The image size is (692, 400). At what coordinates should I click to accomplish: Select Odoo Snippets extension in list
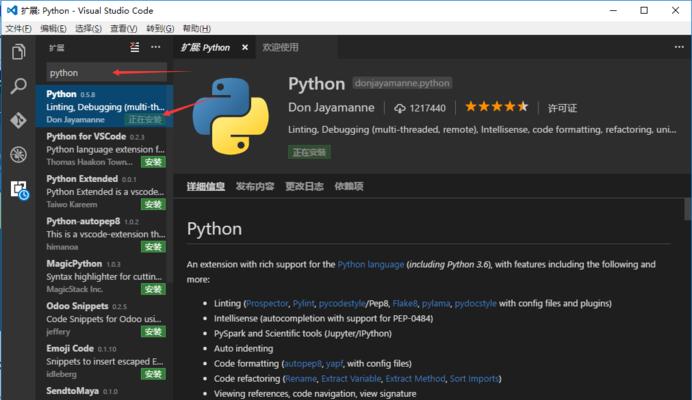[104, 318]
